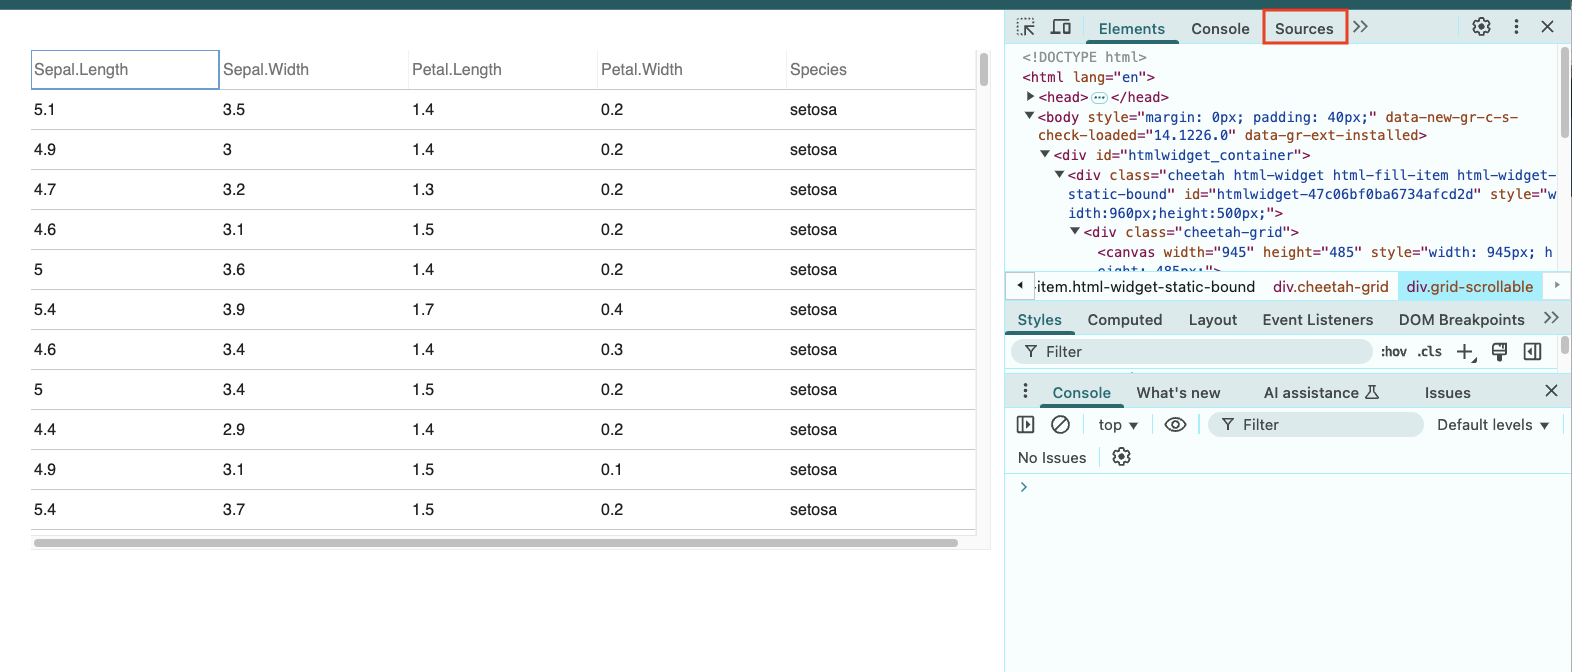1572x672 pixels.
Task: Open the top JavaScript context dropdown
Action: pos(1118,425)
